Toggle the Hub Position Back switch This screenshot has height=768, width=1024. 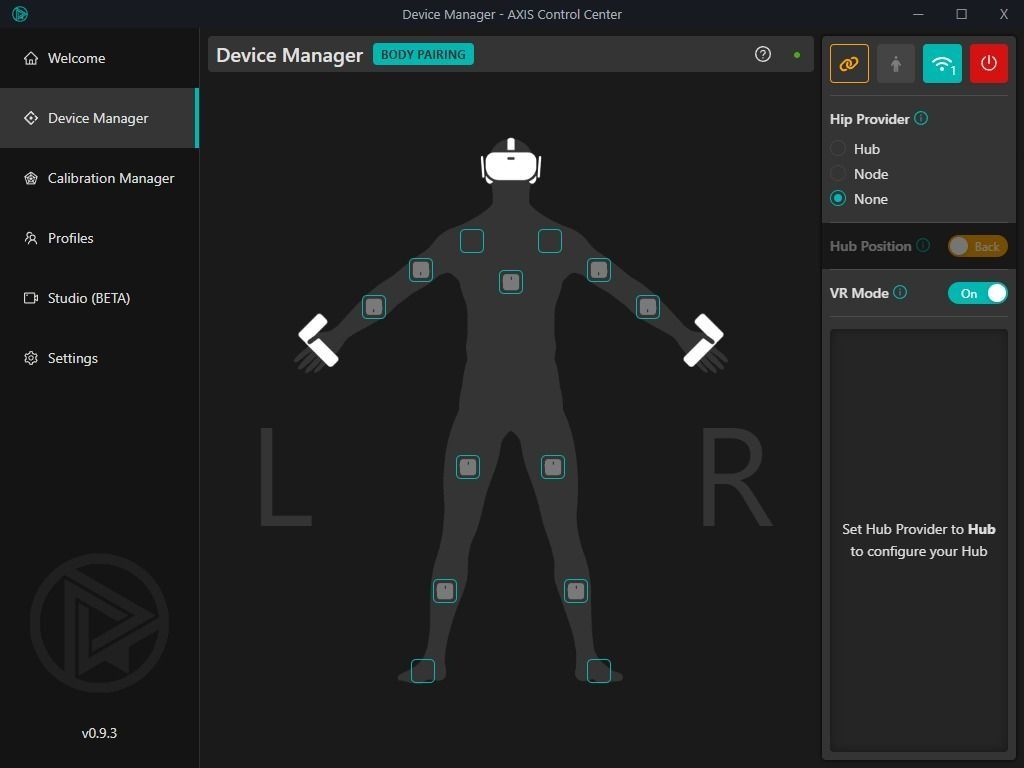pyautogui.click(x=978, y=246)
